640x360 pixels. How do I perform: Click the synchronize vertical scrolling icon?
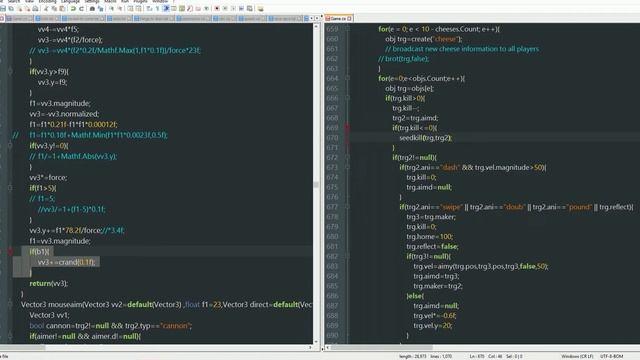[x=130, y=9]
